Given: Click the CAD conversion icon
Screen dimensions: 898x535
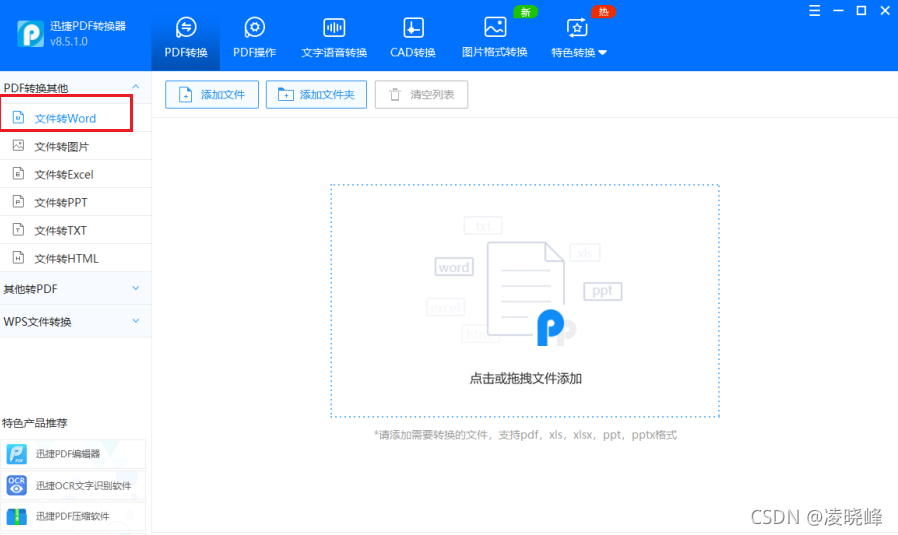Looking at the screenshot, I should [413, 27].
